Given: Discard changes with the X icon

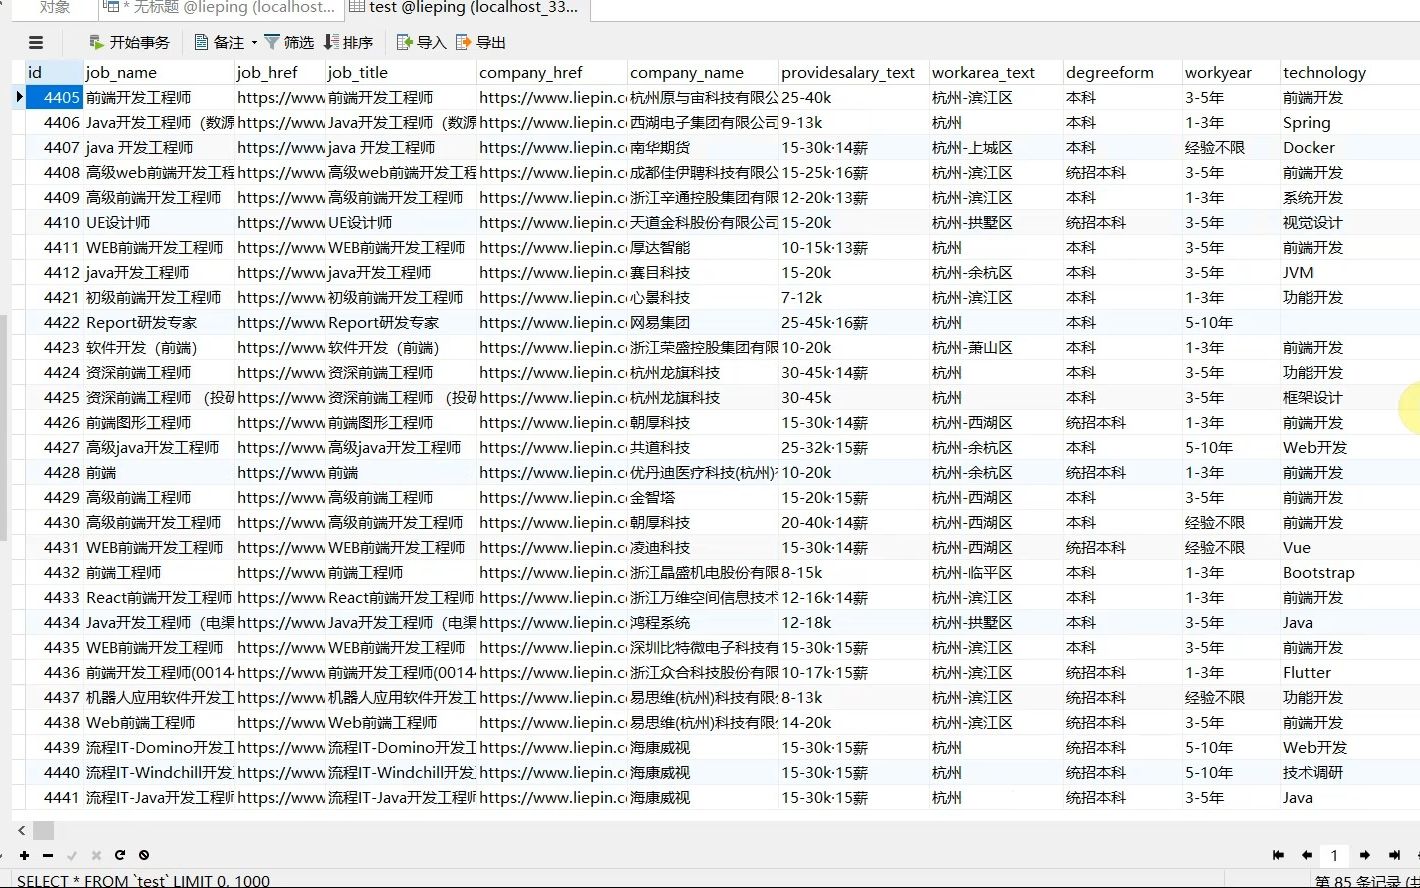Looking at the screenshot, I should click(96, 855).
